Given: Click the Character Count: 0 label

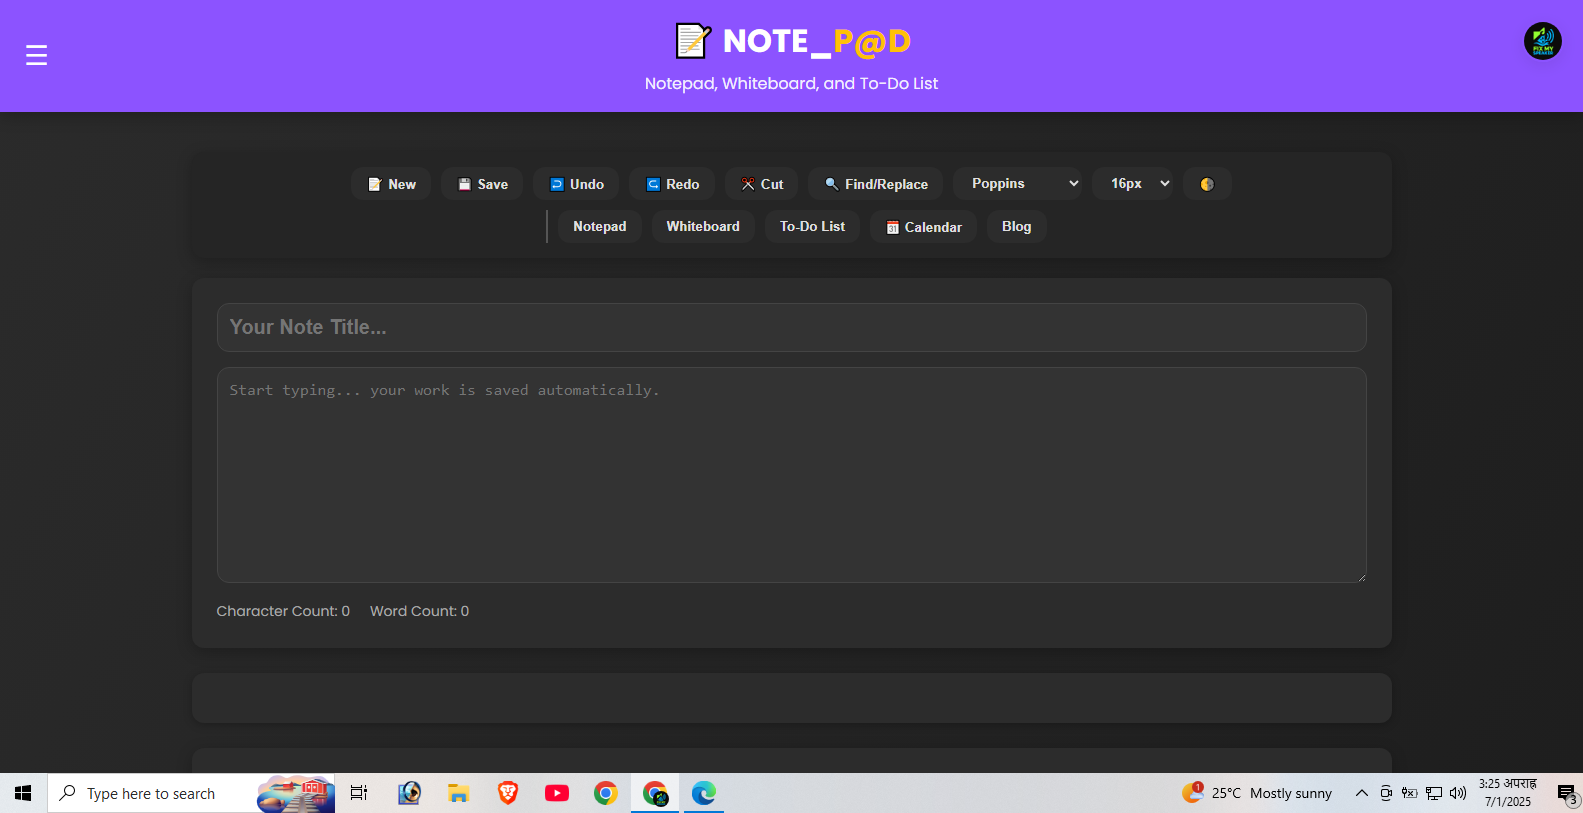Looking at the screenshot, I should [283, 611].
